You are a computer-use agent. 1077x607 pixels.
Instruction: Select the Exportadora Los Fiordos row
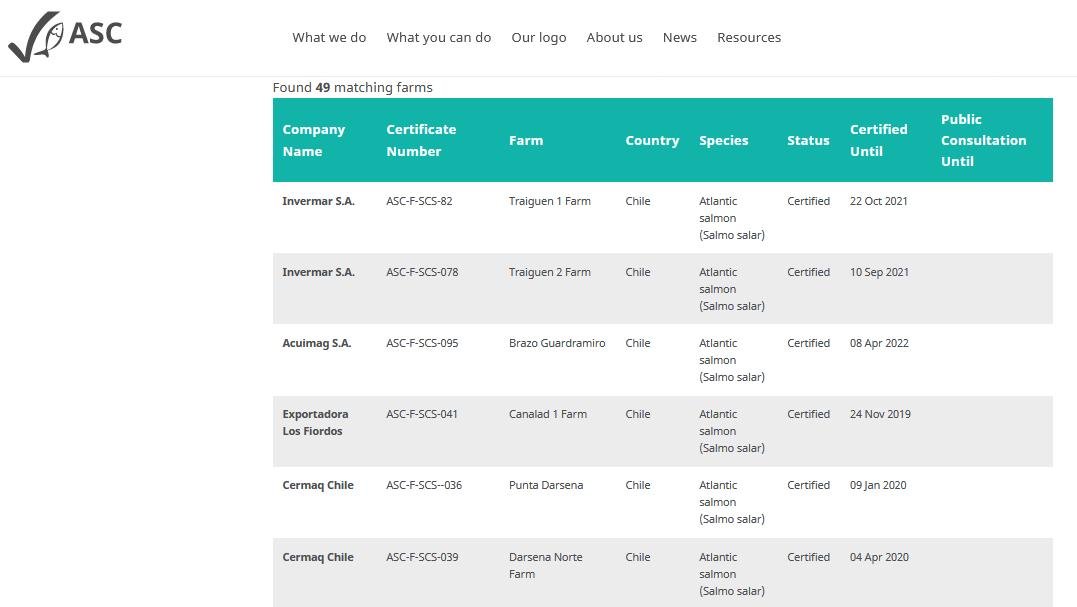pos(315,423)
